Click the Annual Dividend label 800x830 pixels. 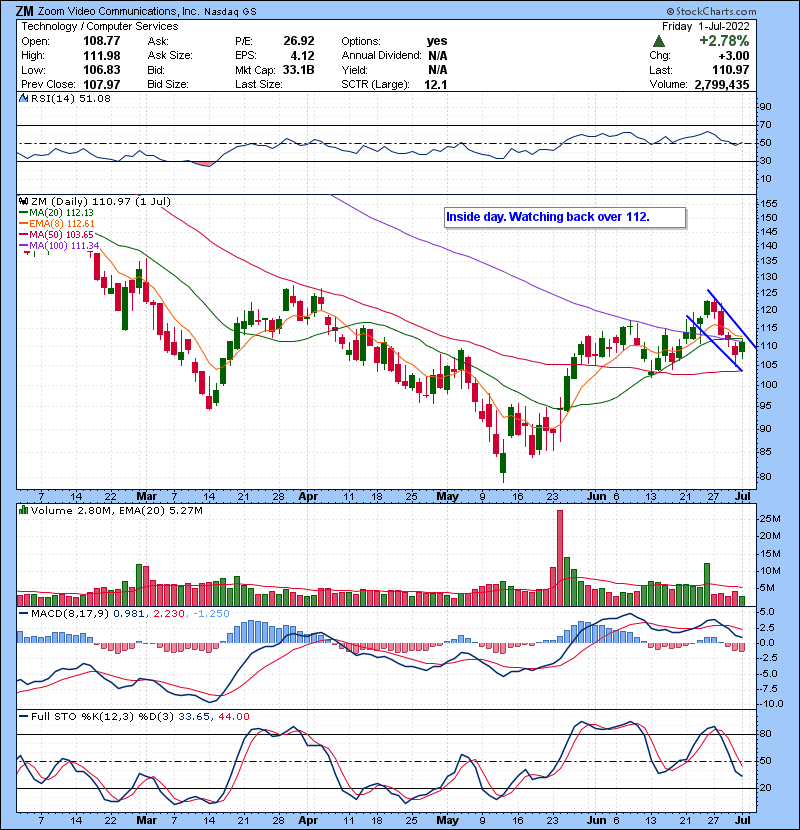point(381,56)
